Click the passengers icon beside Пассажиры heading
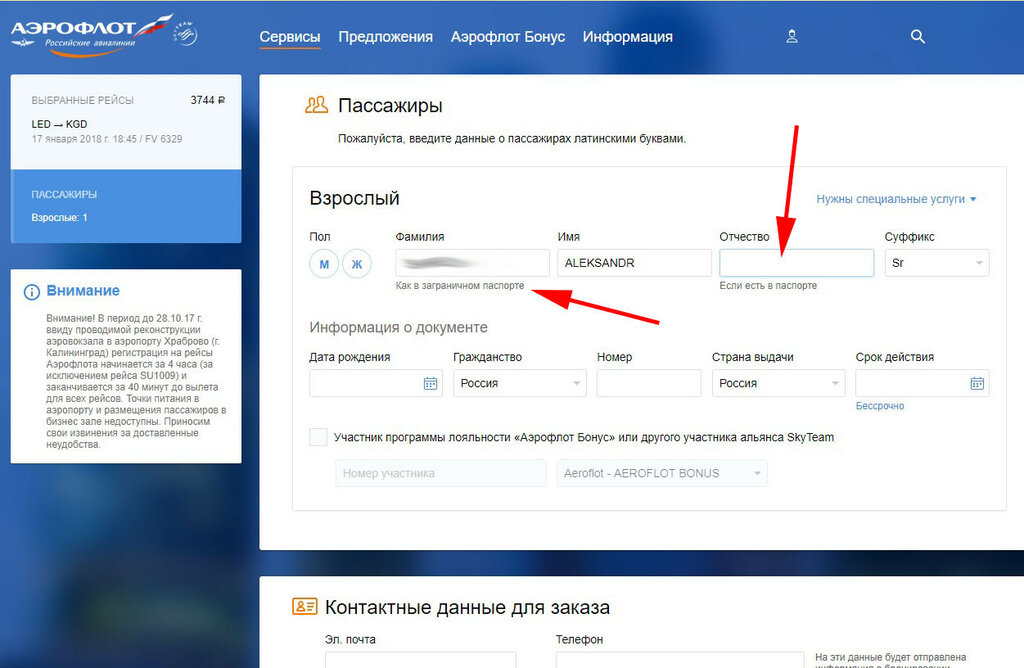 pyautogui.click(x=317, y=105)
